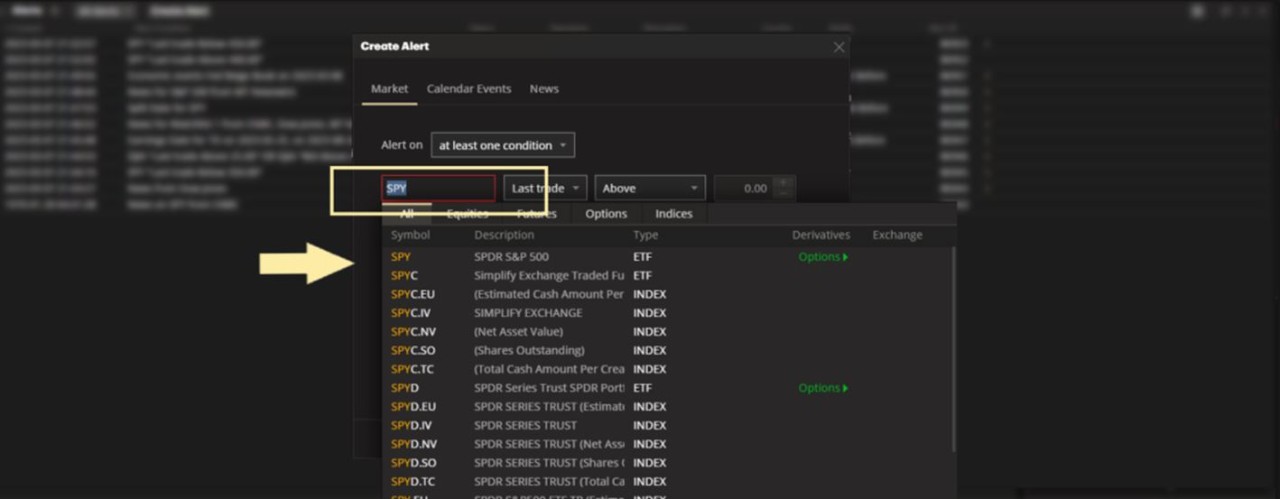Open the Last trade dropdown

545,188
